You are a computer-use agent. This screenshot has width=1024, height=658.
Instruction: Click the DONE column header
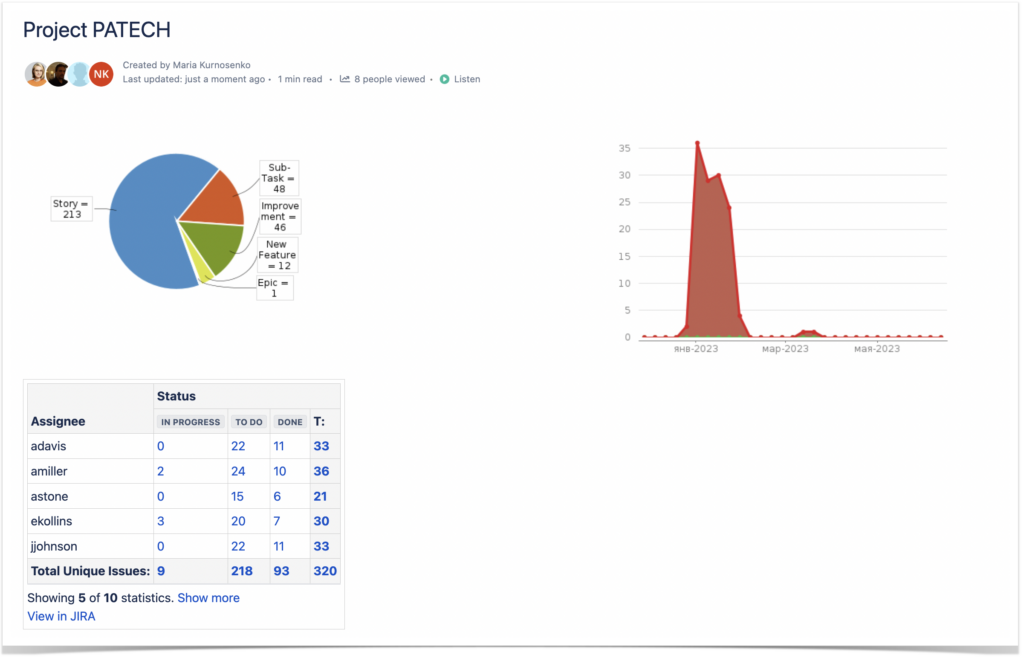click(x=289, y=421)
